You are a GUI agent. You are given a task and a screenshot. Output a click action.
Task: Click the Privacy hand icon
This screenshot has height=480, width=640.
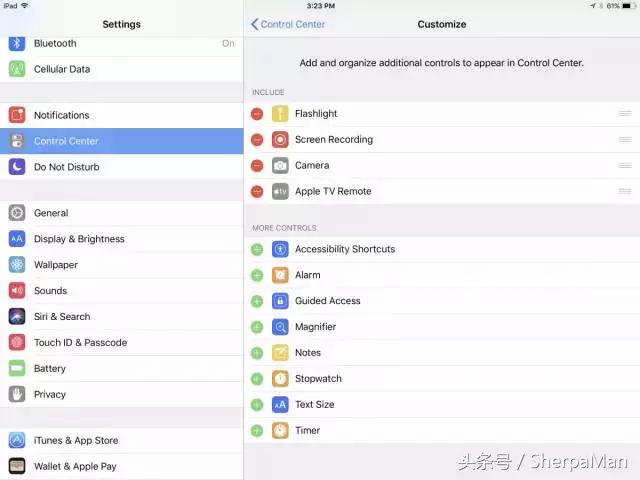tap(17, 394)
